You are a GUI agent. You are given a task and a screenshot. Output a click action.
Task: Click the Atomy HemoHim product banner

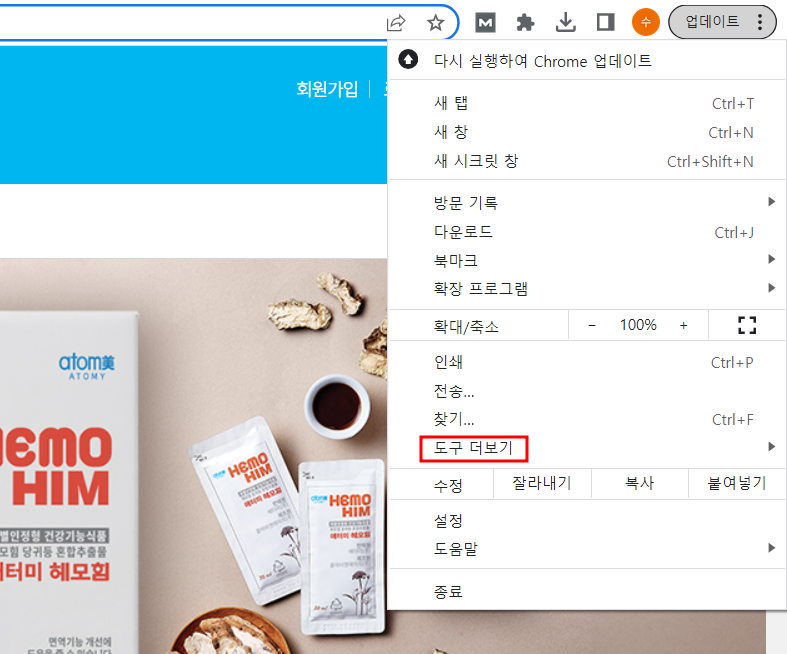click(x=193, y=456)
